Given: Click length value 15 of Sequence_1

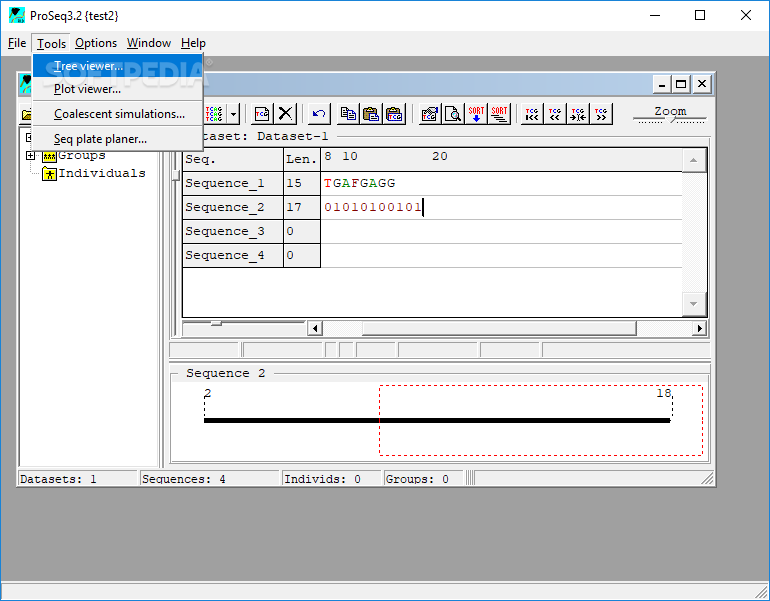Looking at the screenshot, I should (x=302, y=184).
